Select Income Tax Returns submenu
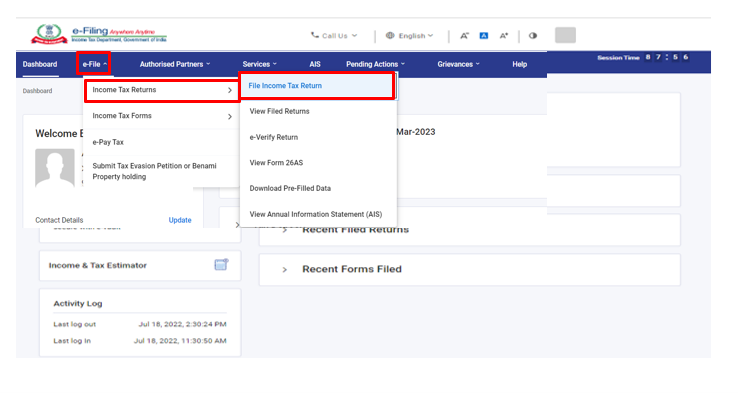The height and width of the screenshot is (393, 738). [x=162, y=90]
